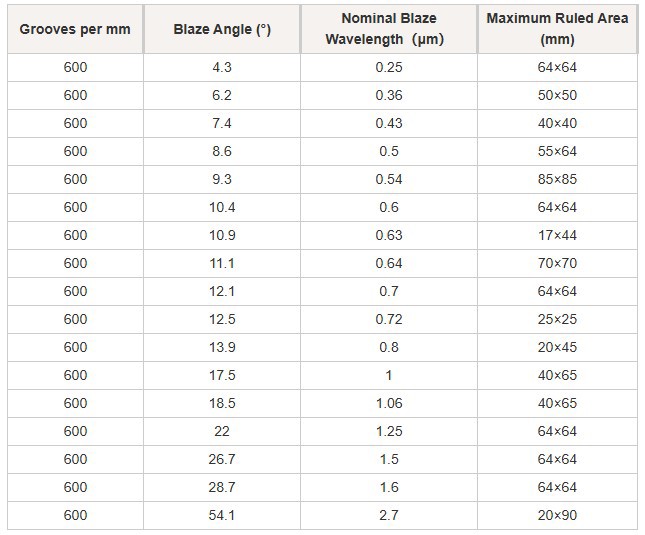Click the Nominal Blaze Wavelength header

click(389, 29)
